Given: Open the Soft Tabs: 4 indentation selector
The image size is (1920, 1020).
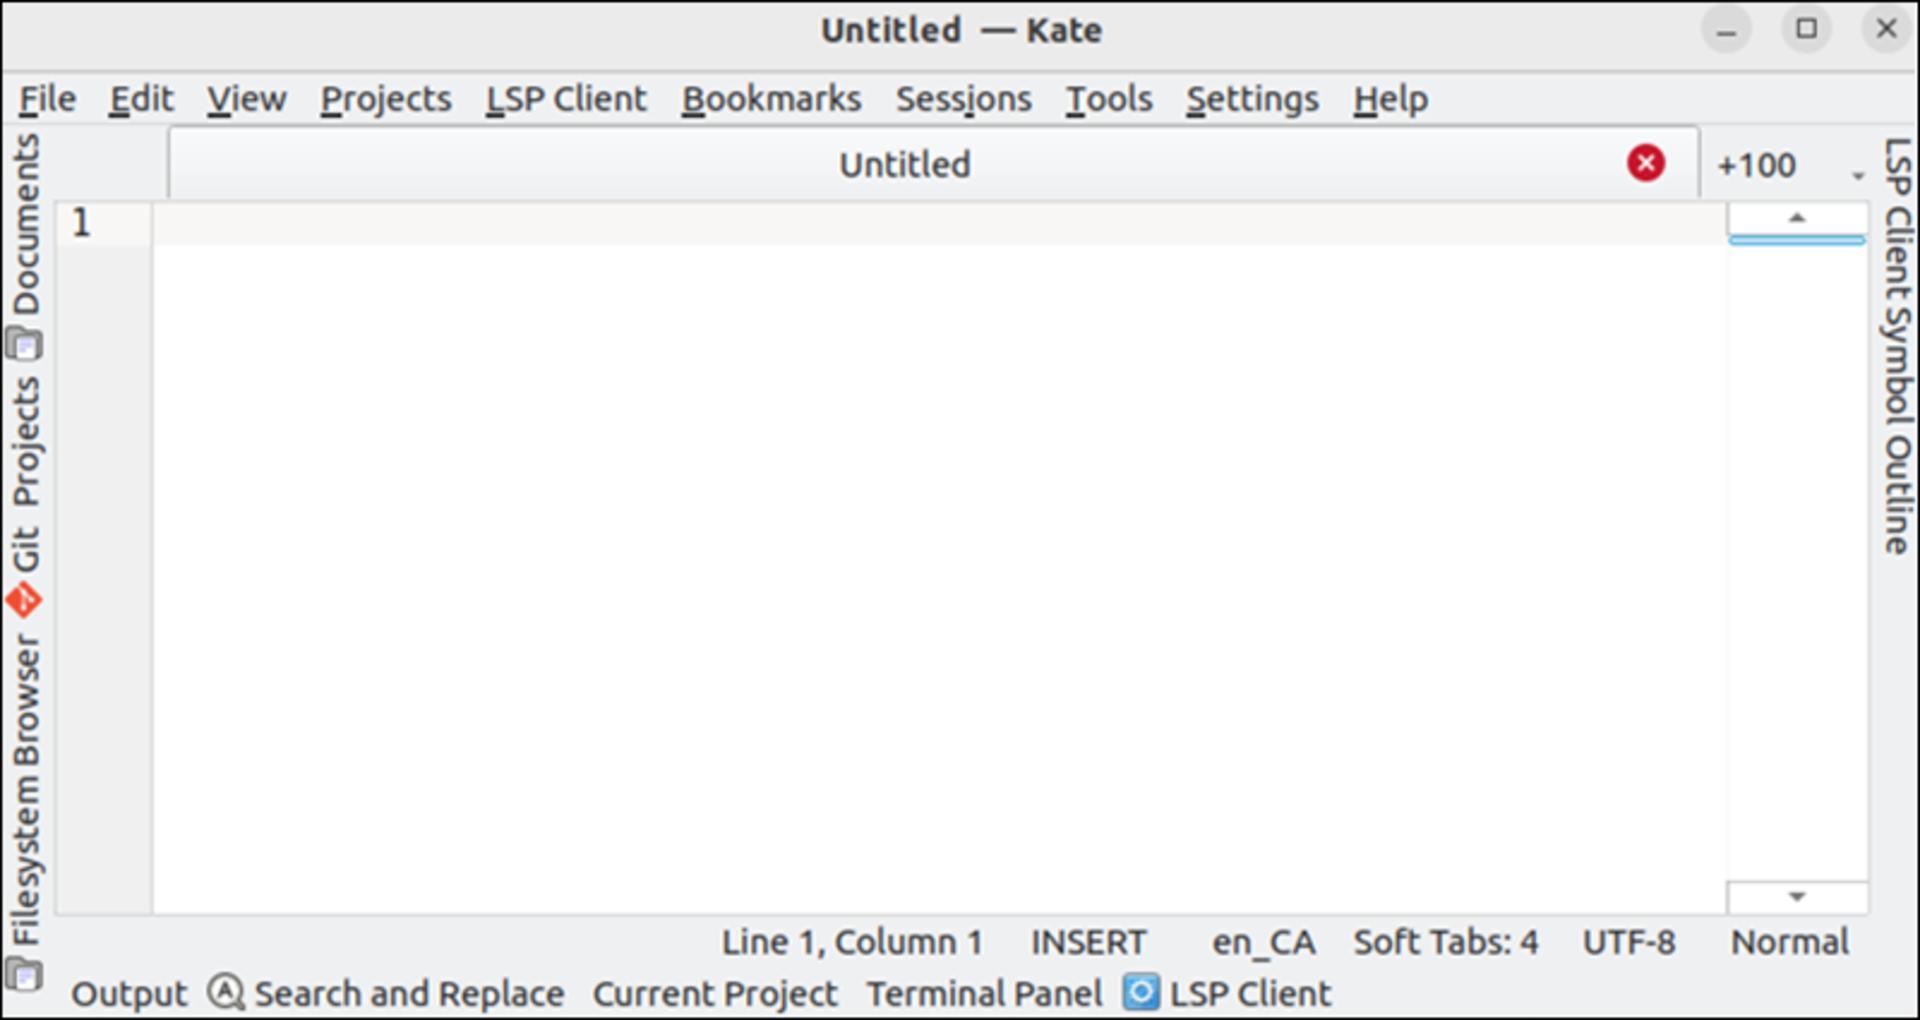Looking at the screenshot, I should [x=1445, y=942].
